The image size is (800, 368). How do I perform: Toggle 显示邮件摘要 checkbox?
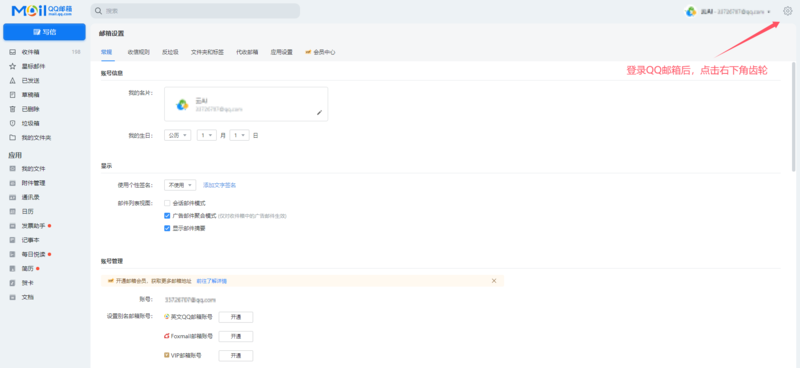coord(167,229)
